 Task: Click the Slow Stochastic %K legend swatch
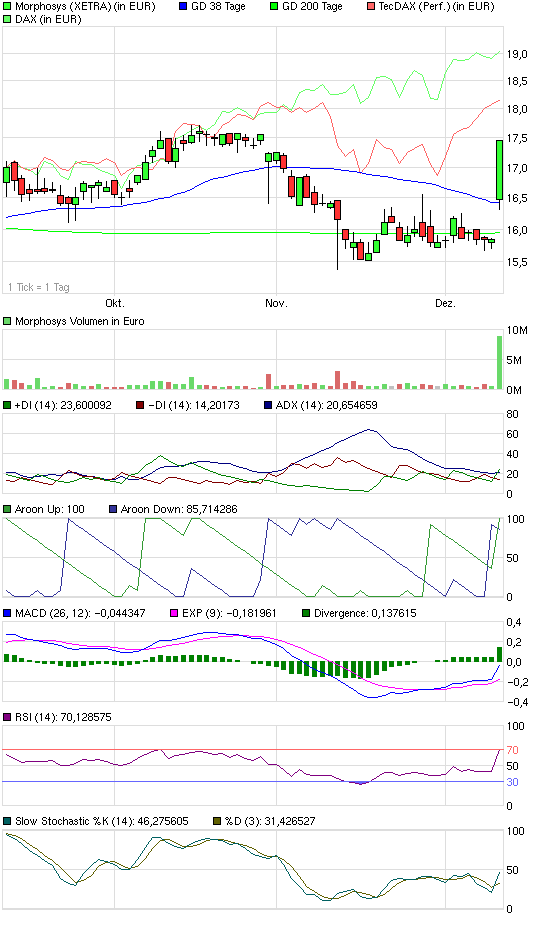tap(7, 821)
